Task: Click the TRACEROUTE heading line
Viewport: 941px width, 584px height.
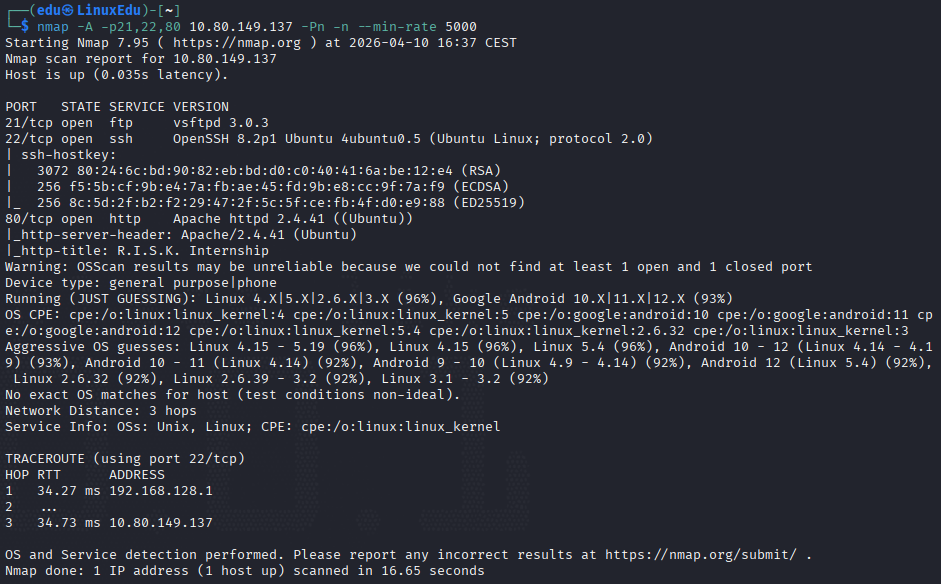Action: coord(125,459)
